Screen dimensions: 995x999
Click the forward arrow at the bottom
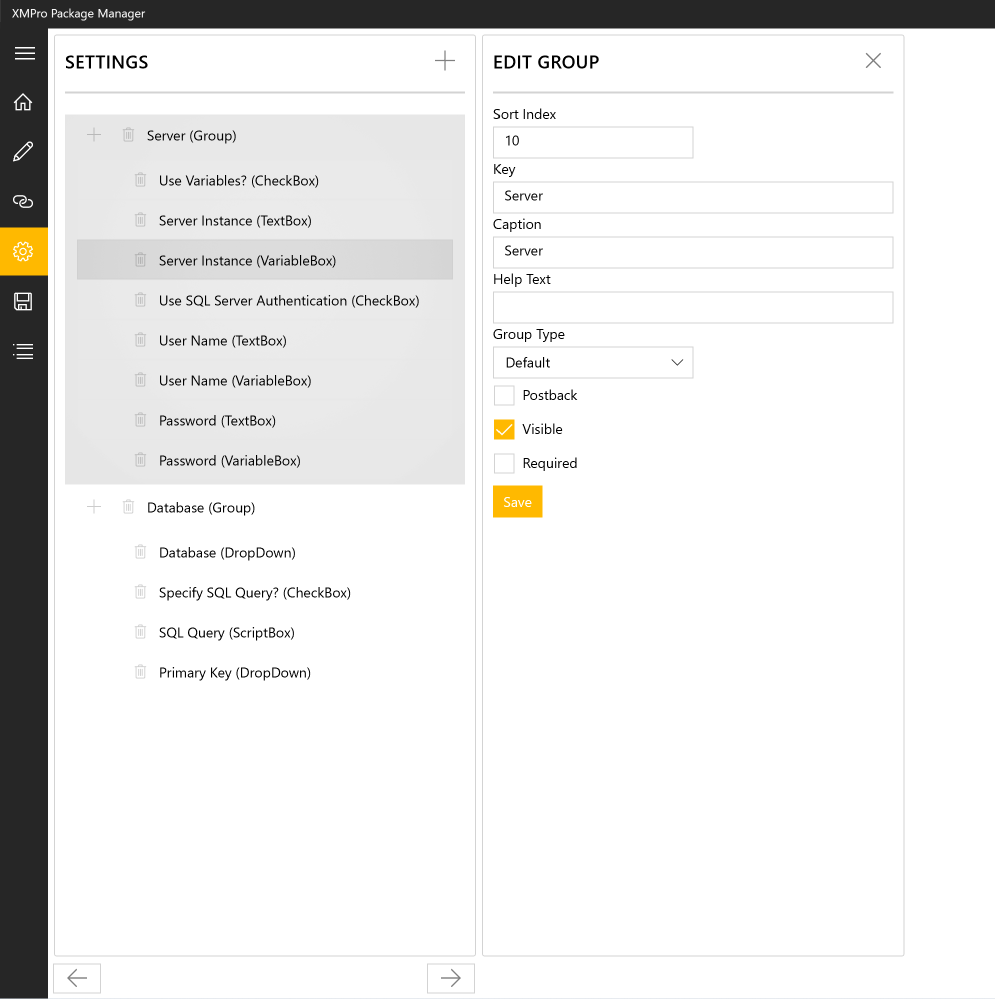click(x=450, y=978)
